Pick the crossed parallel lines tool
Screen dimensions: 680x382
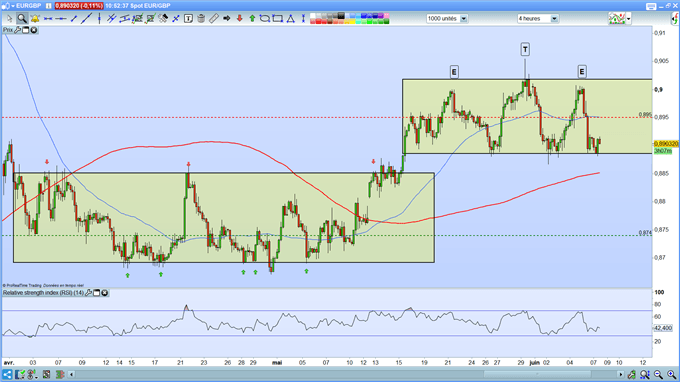pyautogui.click(x=111, y=19)
